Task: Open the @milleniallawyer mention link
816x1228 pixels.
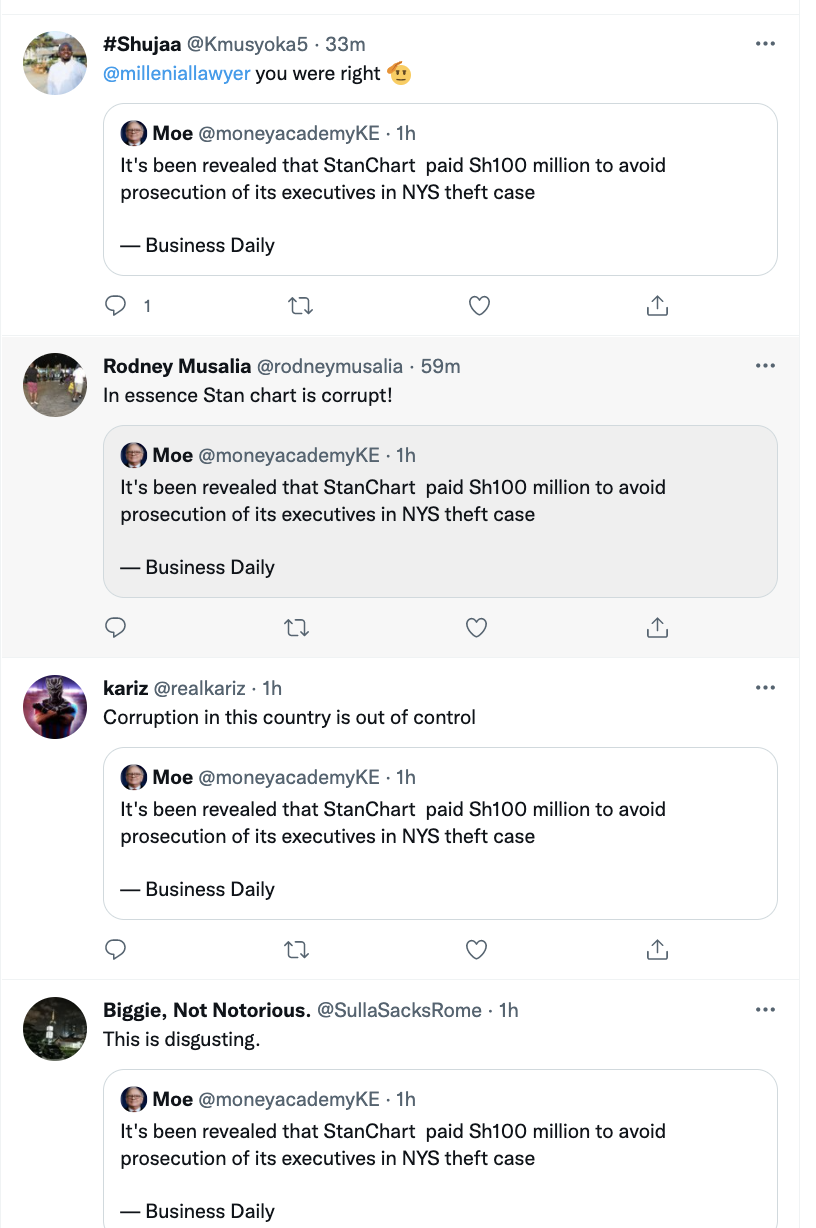Action: [177, 74]
